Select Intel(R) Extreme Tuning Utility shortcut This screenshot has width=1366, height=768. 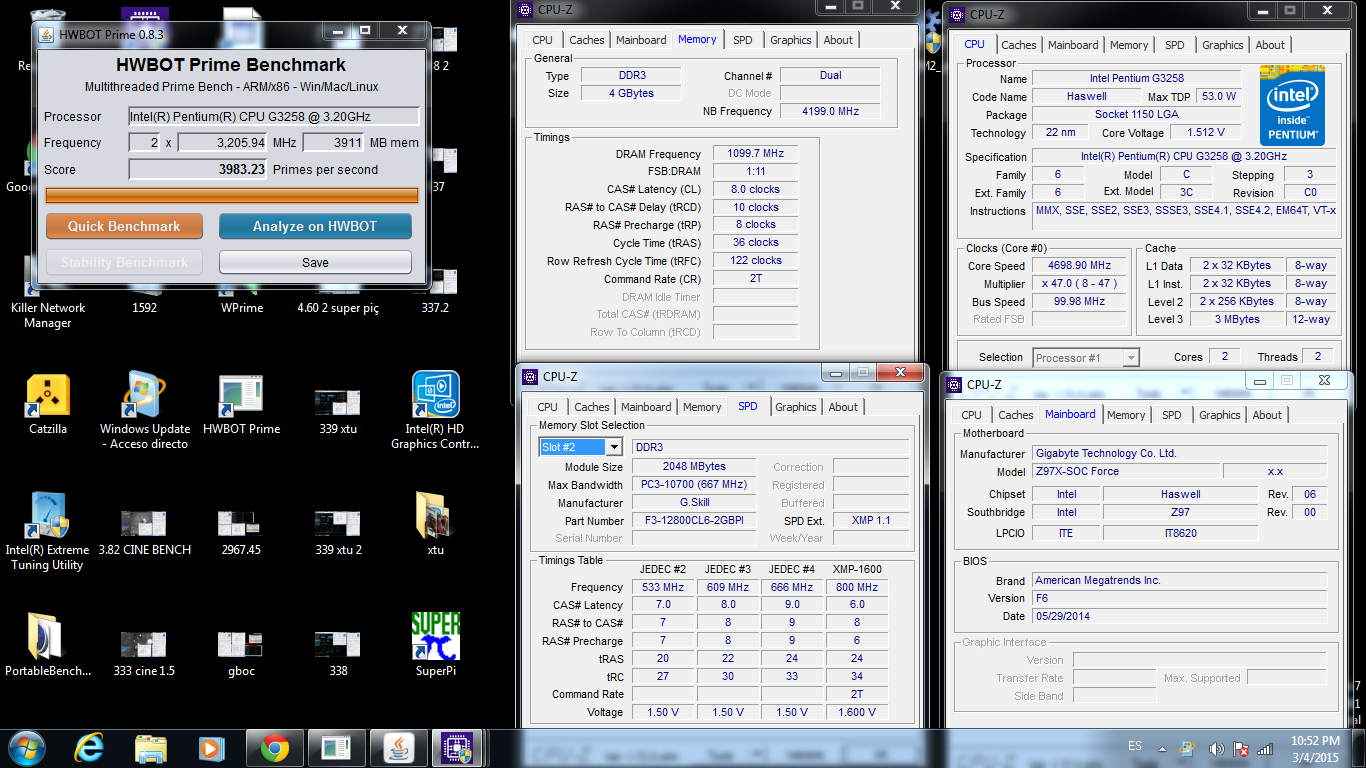click(x=48, y=532)
